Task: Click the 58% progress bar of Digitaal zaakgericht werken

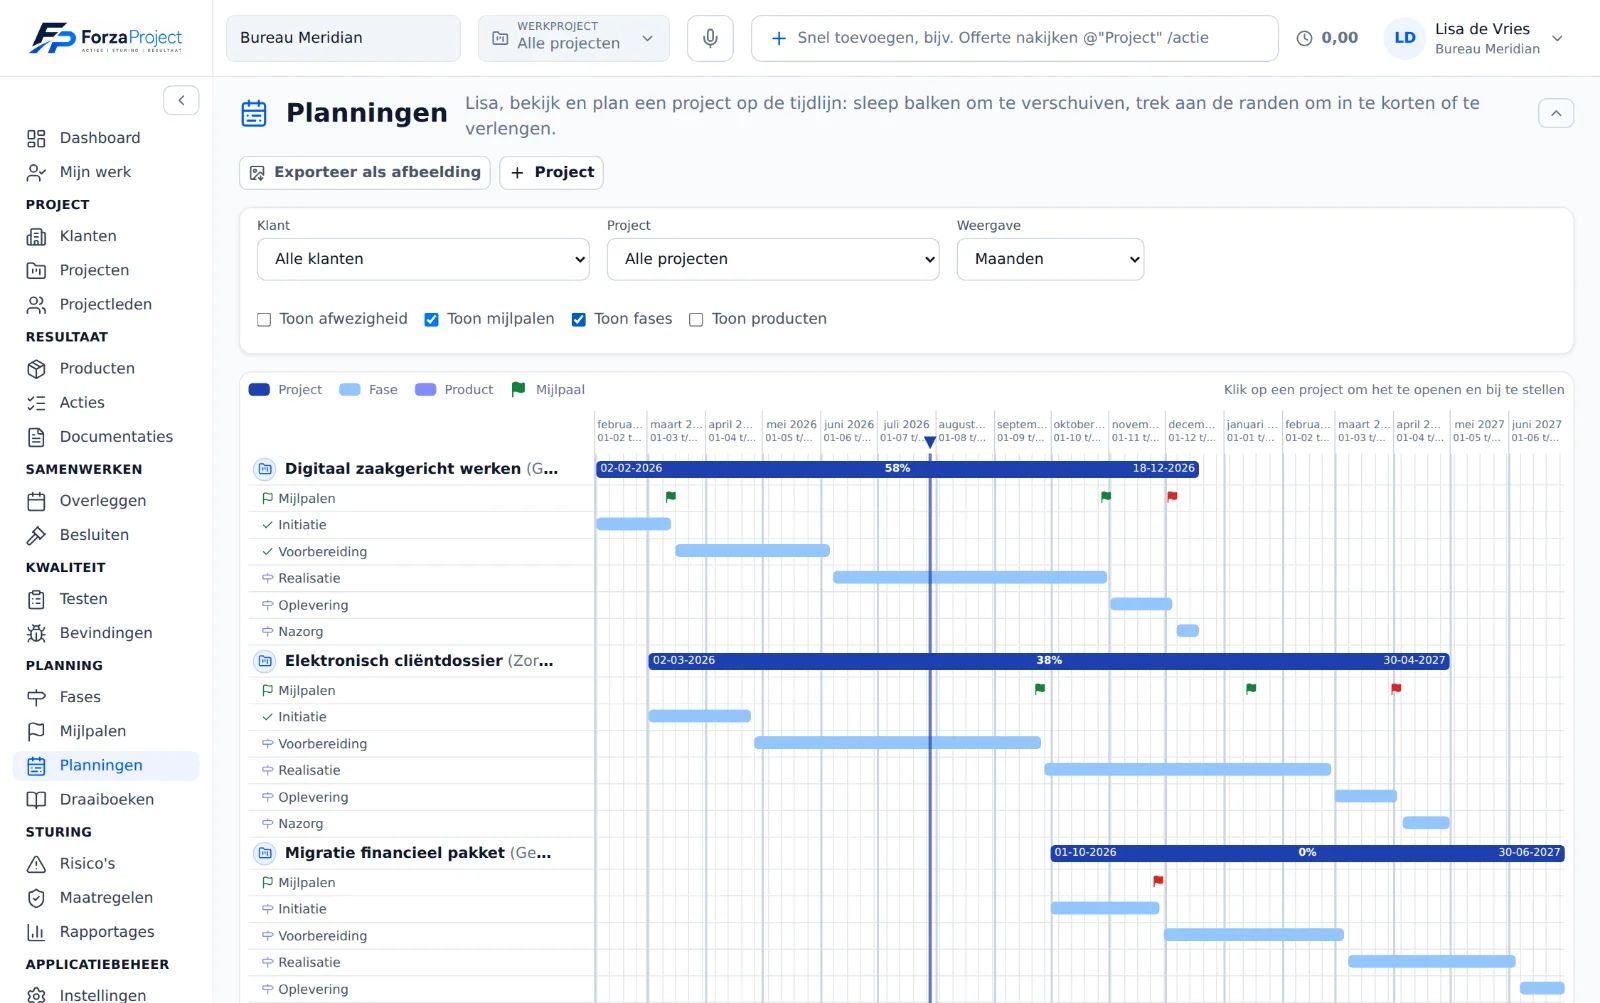Action: click(897, 468)
